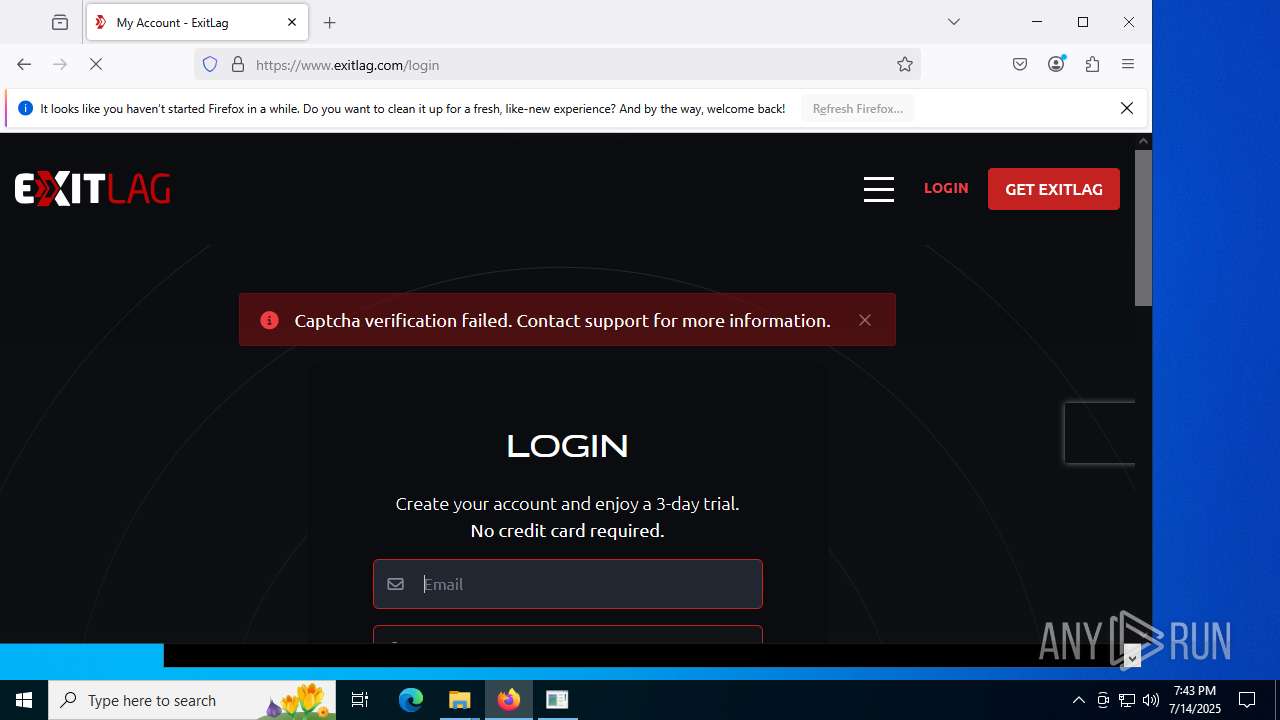Go back to the previous page
This screenshot has height=720, width=1280.
click(x=24, y=64)
